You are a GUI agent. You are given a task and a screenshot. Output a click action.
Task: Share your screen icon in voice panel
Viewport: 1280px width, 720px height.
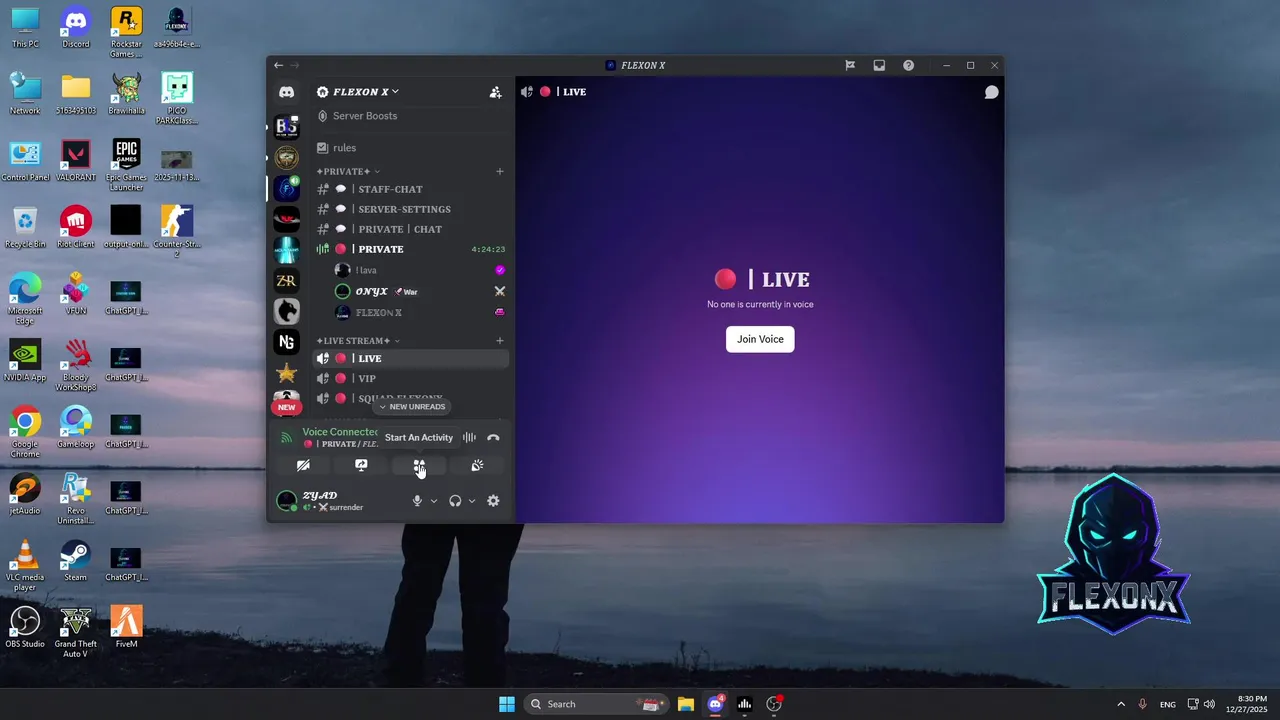coord(361,465)
